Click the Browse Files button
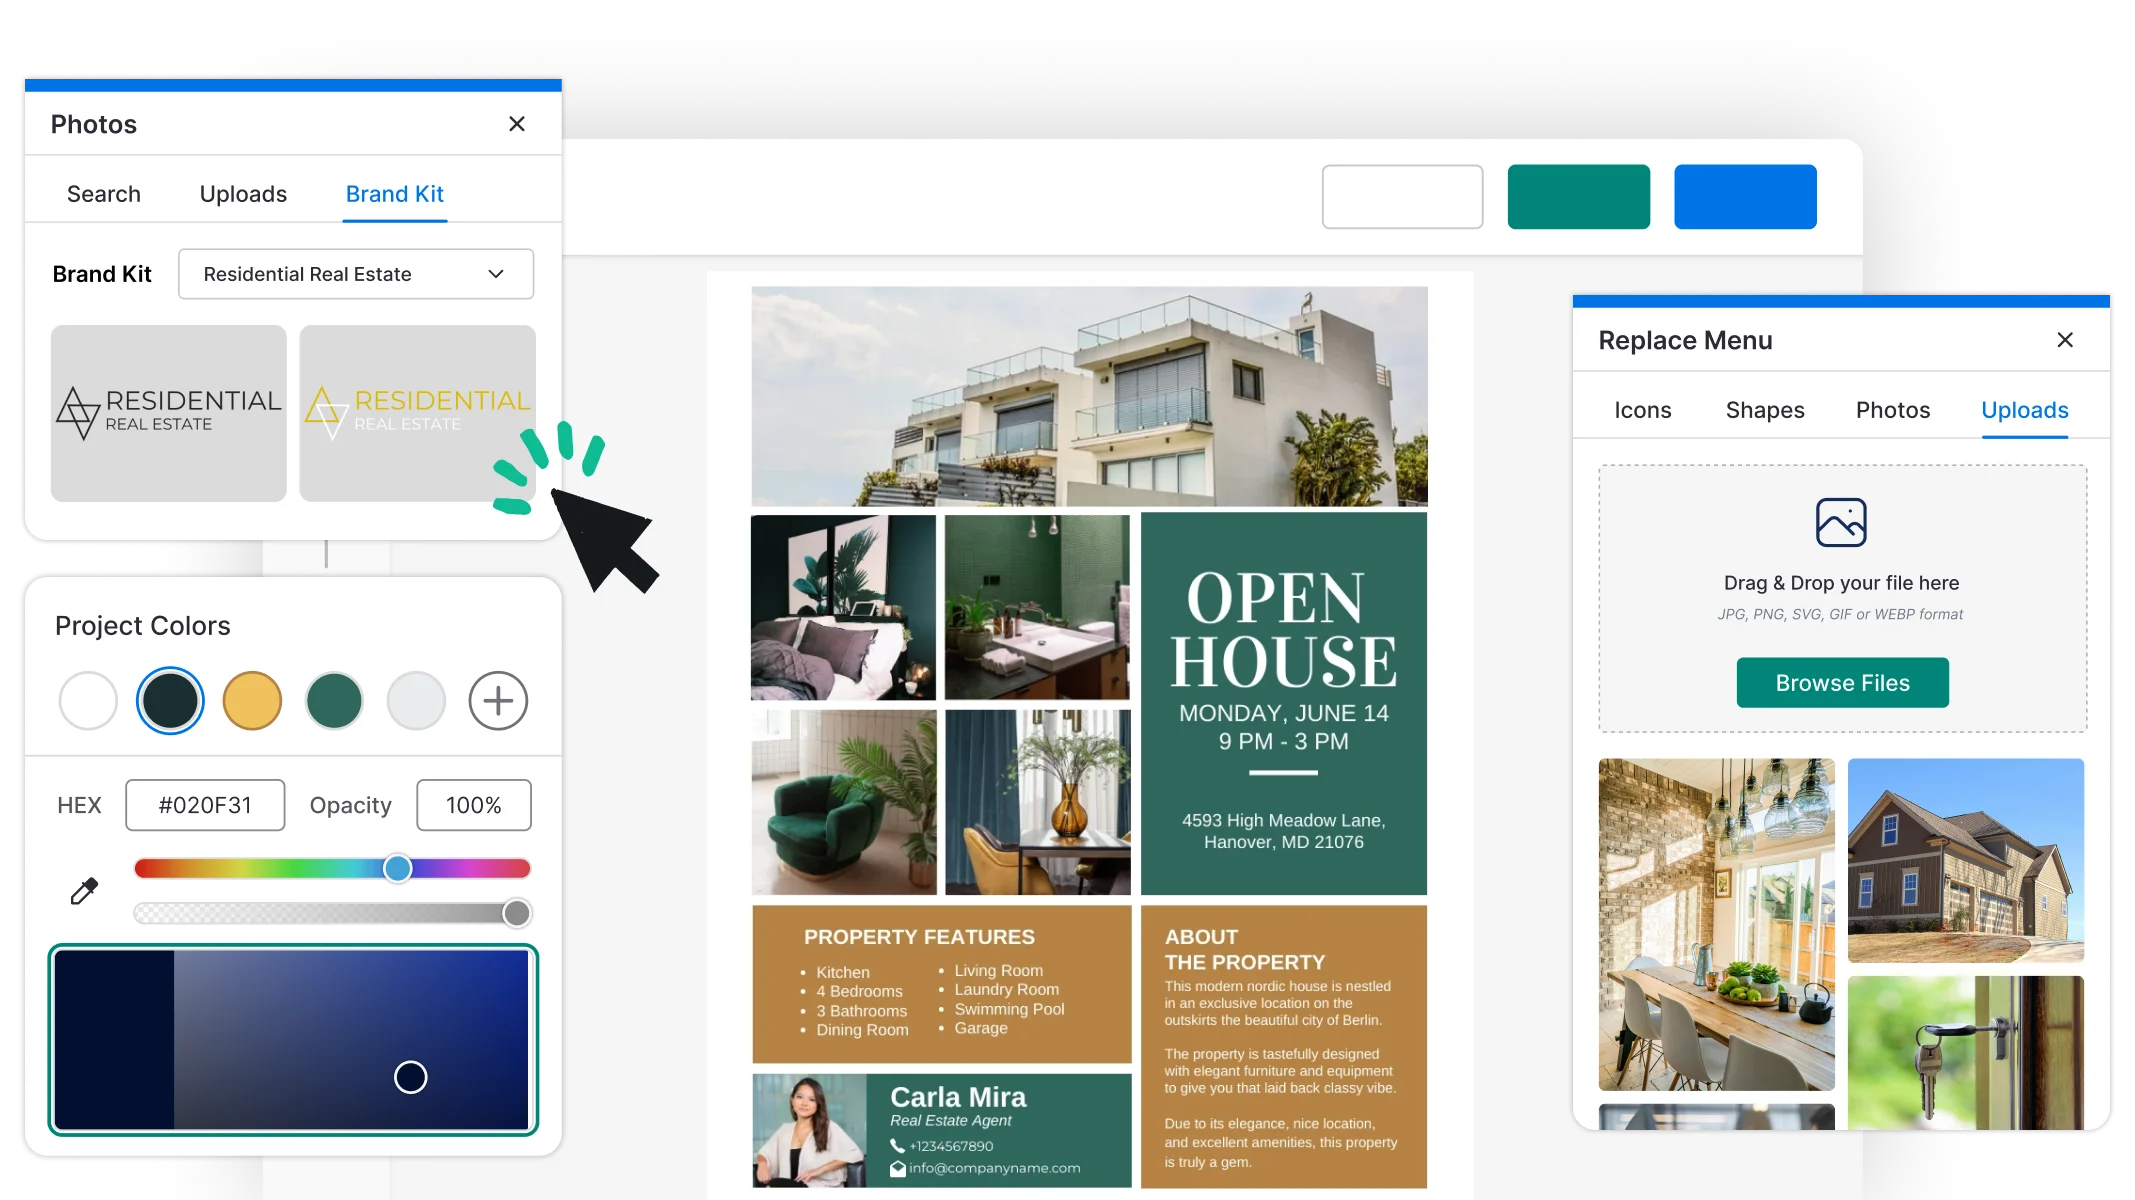2135x1200 pixels. coord(1842,683)
